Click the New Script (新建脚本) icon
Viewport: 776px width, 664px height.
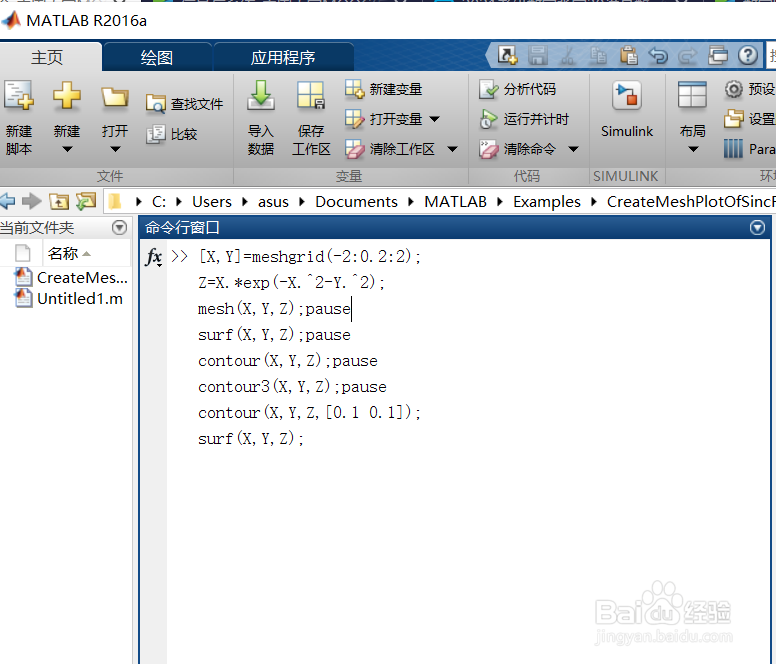(19, 95)
